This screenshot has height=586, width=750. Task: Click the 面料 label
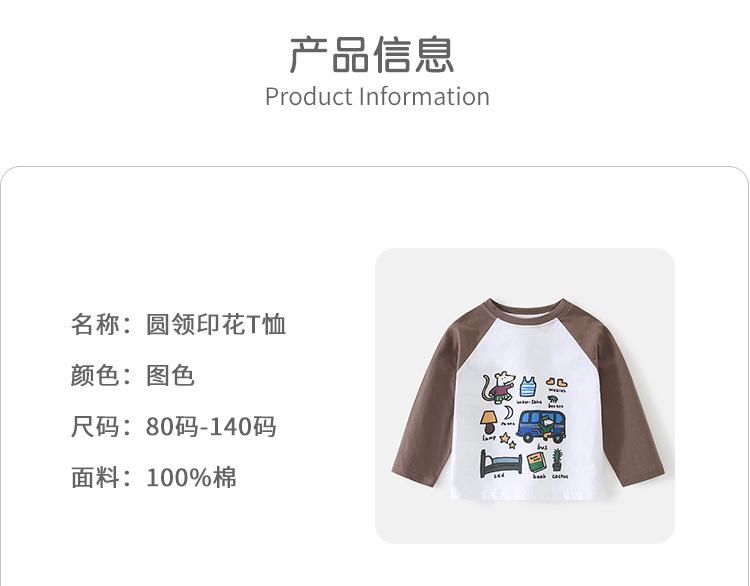(x=95, y=477)
